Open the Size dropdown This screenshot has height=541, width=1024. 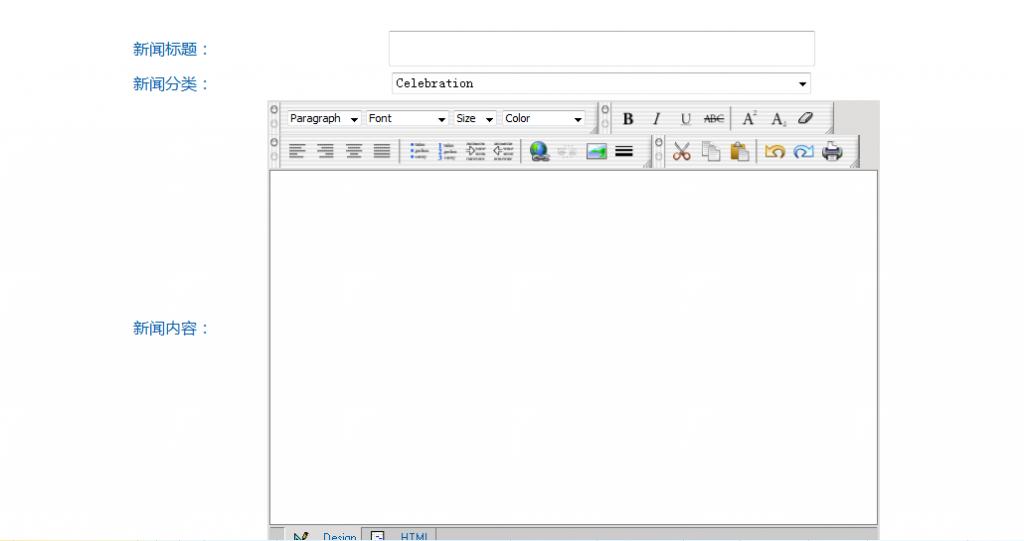475,119
